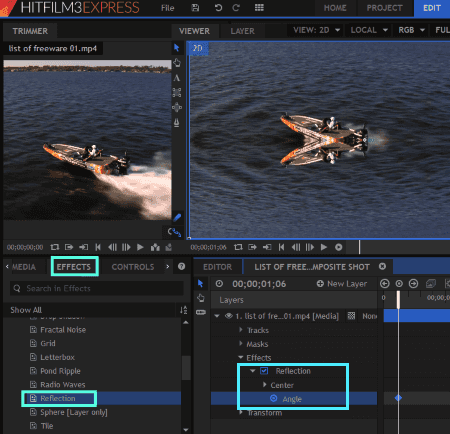Select the orbit/move crosshair tool
450x434 pixels.
[177, 107]
